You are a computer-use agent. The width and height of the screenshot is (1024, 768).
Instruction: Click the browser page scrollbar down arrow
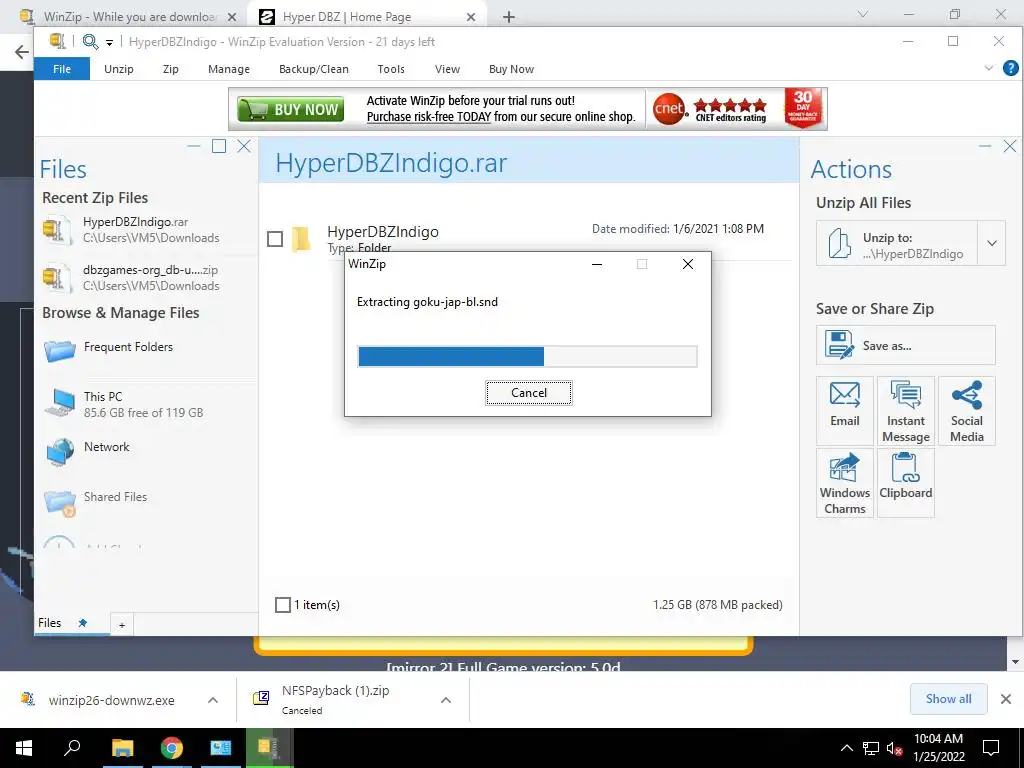[1015, 662]
